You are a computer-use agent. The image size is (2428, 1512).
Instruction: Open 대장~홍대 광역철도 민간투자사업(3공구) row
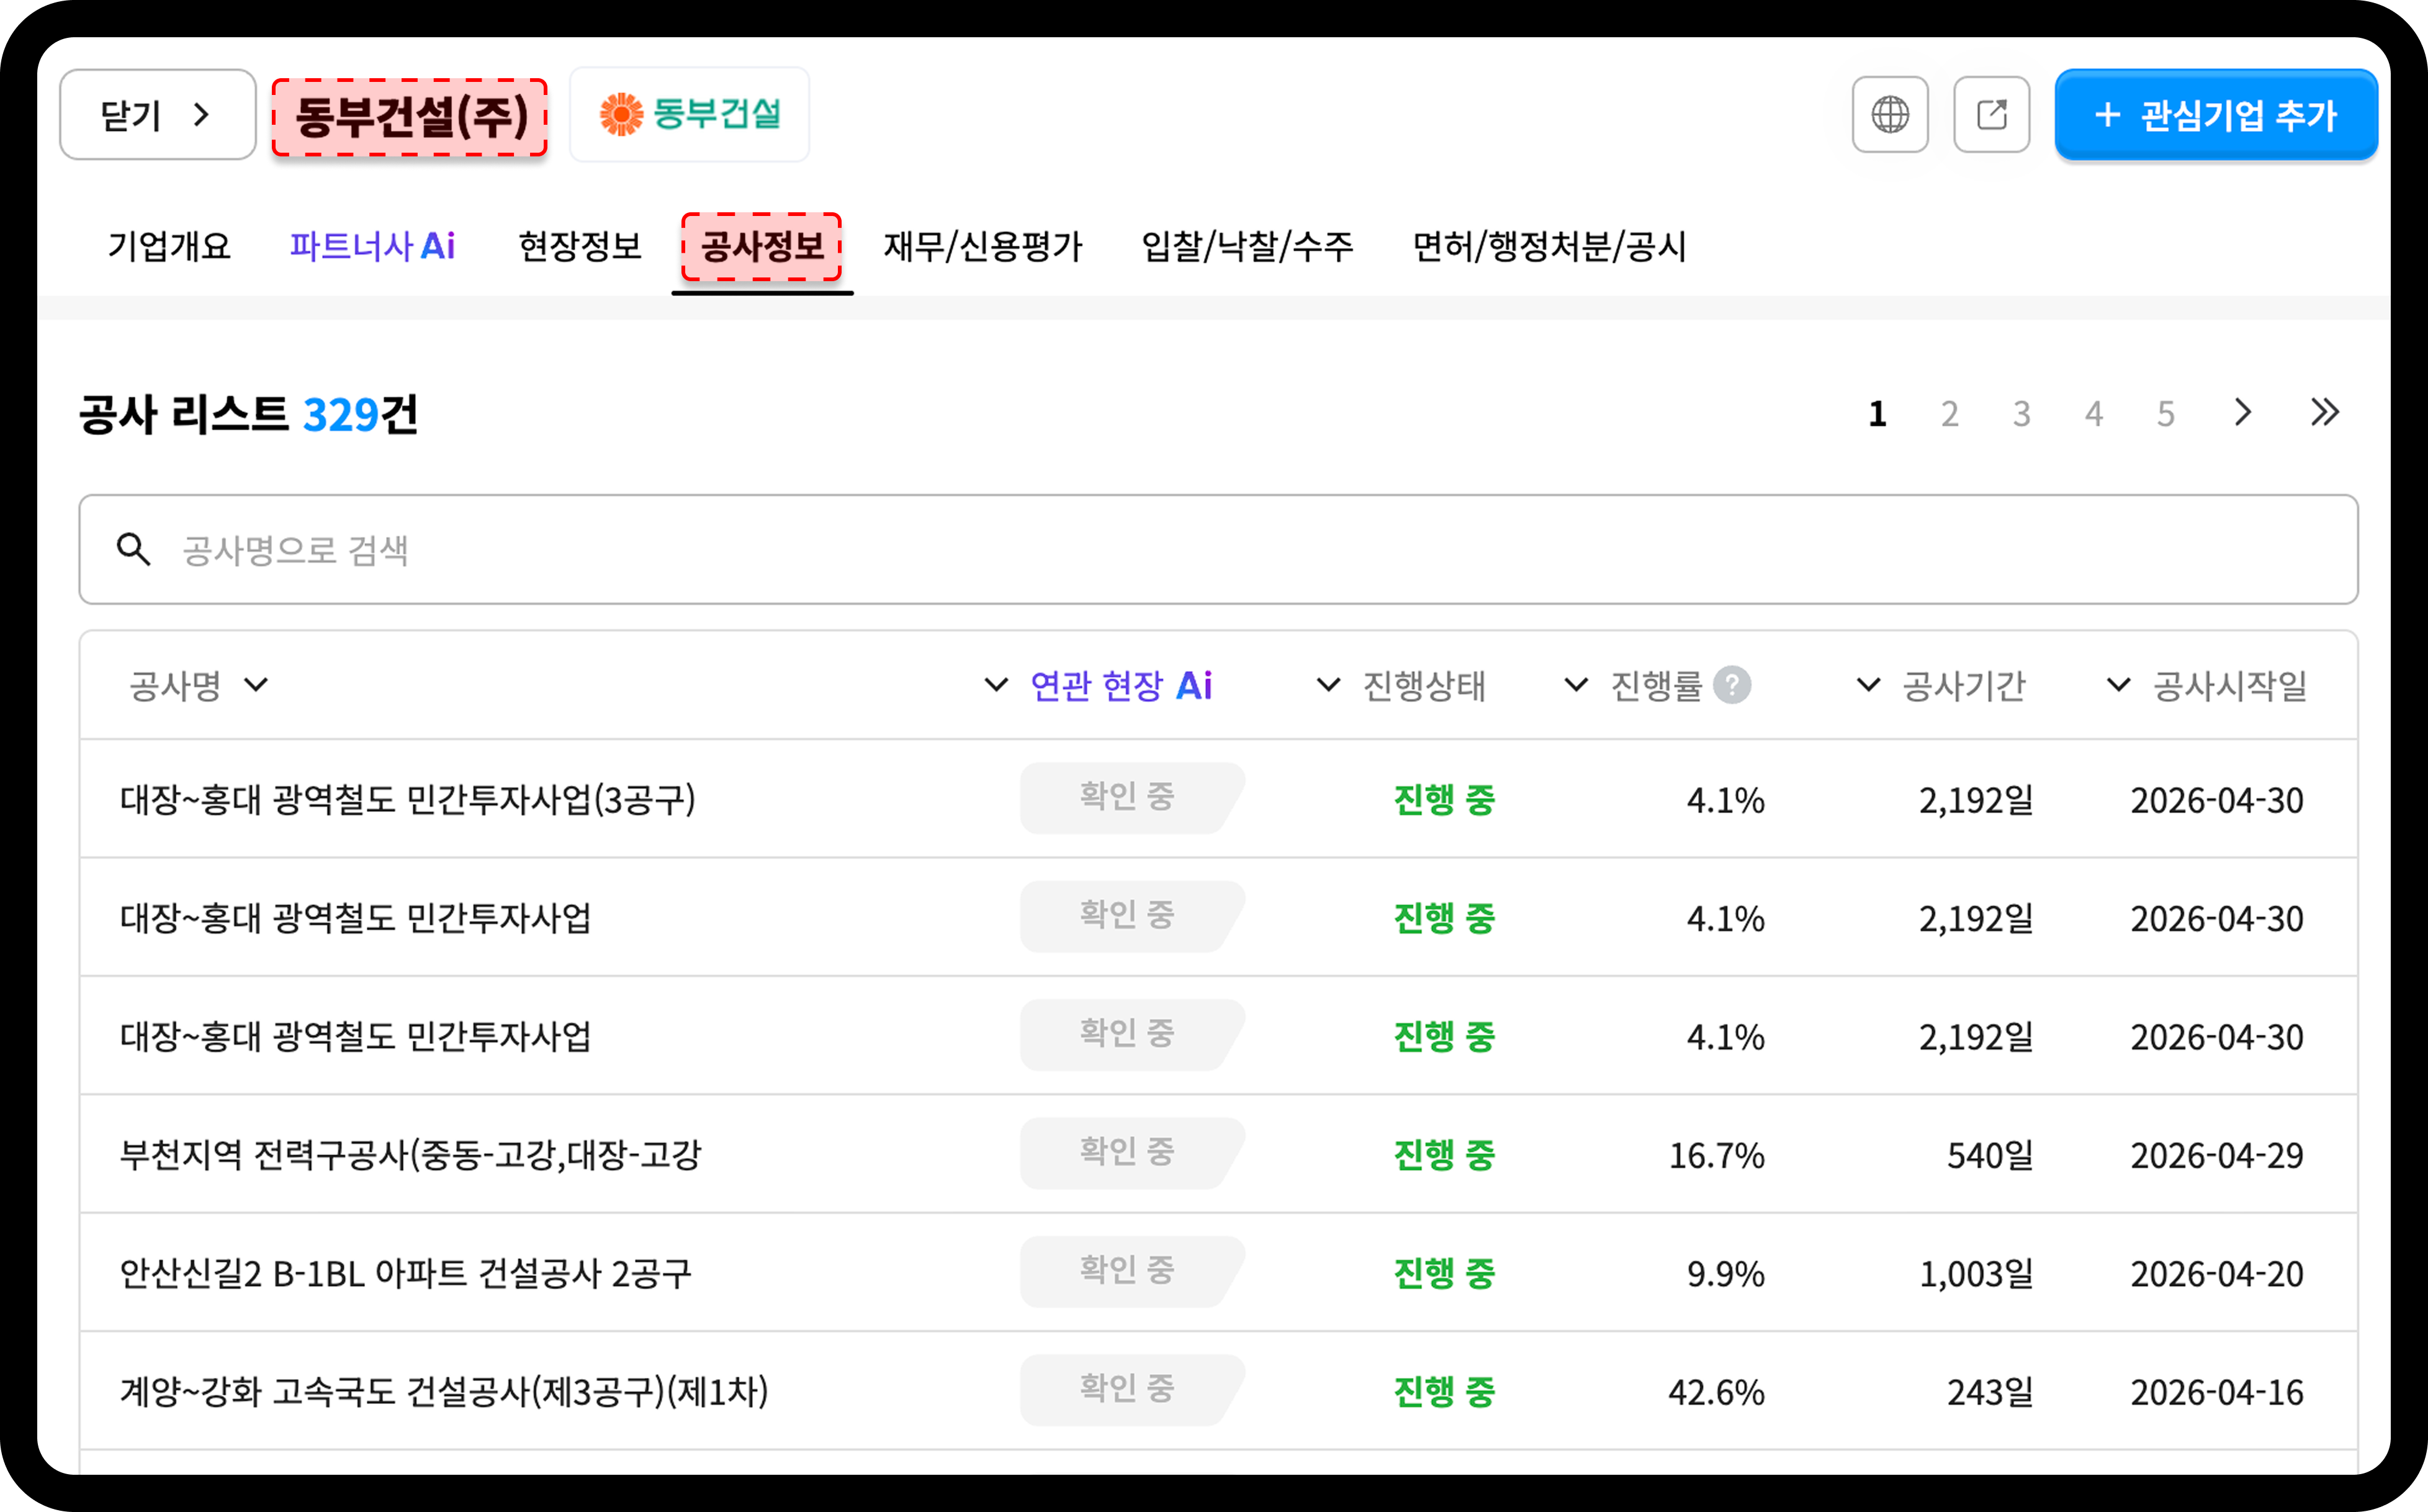click(x=1218, y=799)
